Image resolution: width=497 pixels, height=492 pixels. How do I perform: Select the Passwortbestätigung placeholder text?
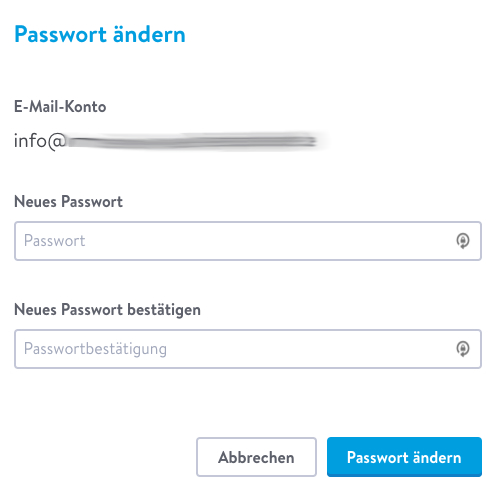[x=95, y=349]
